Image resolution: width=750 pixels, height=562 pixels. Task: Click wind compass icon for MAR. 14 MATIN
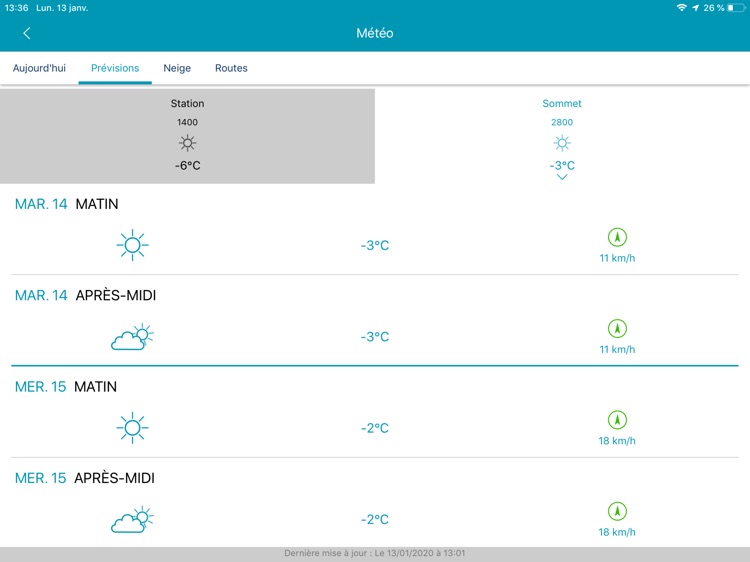pos(617,237)
